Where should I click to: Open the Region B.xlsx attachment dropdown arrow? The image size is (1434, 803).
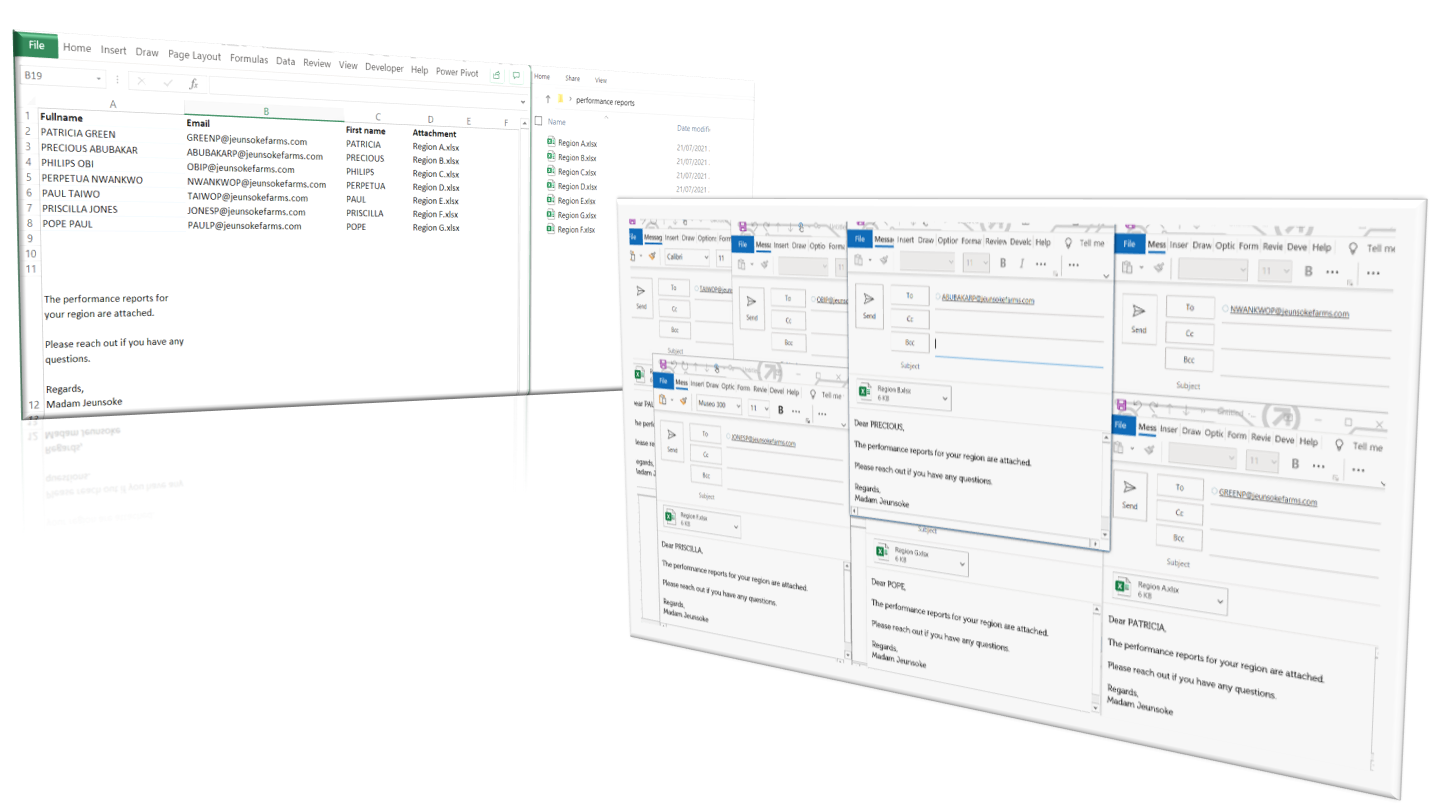946,397
